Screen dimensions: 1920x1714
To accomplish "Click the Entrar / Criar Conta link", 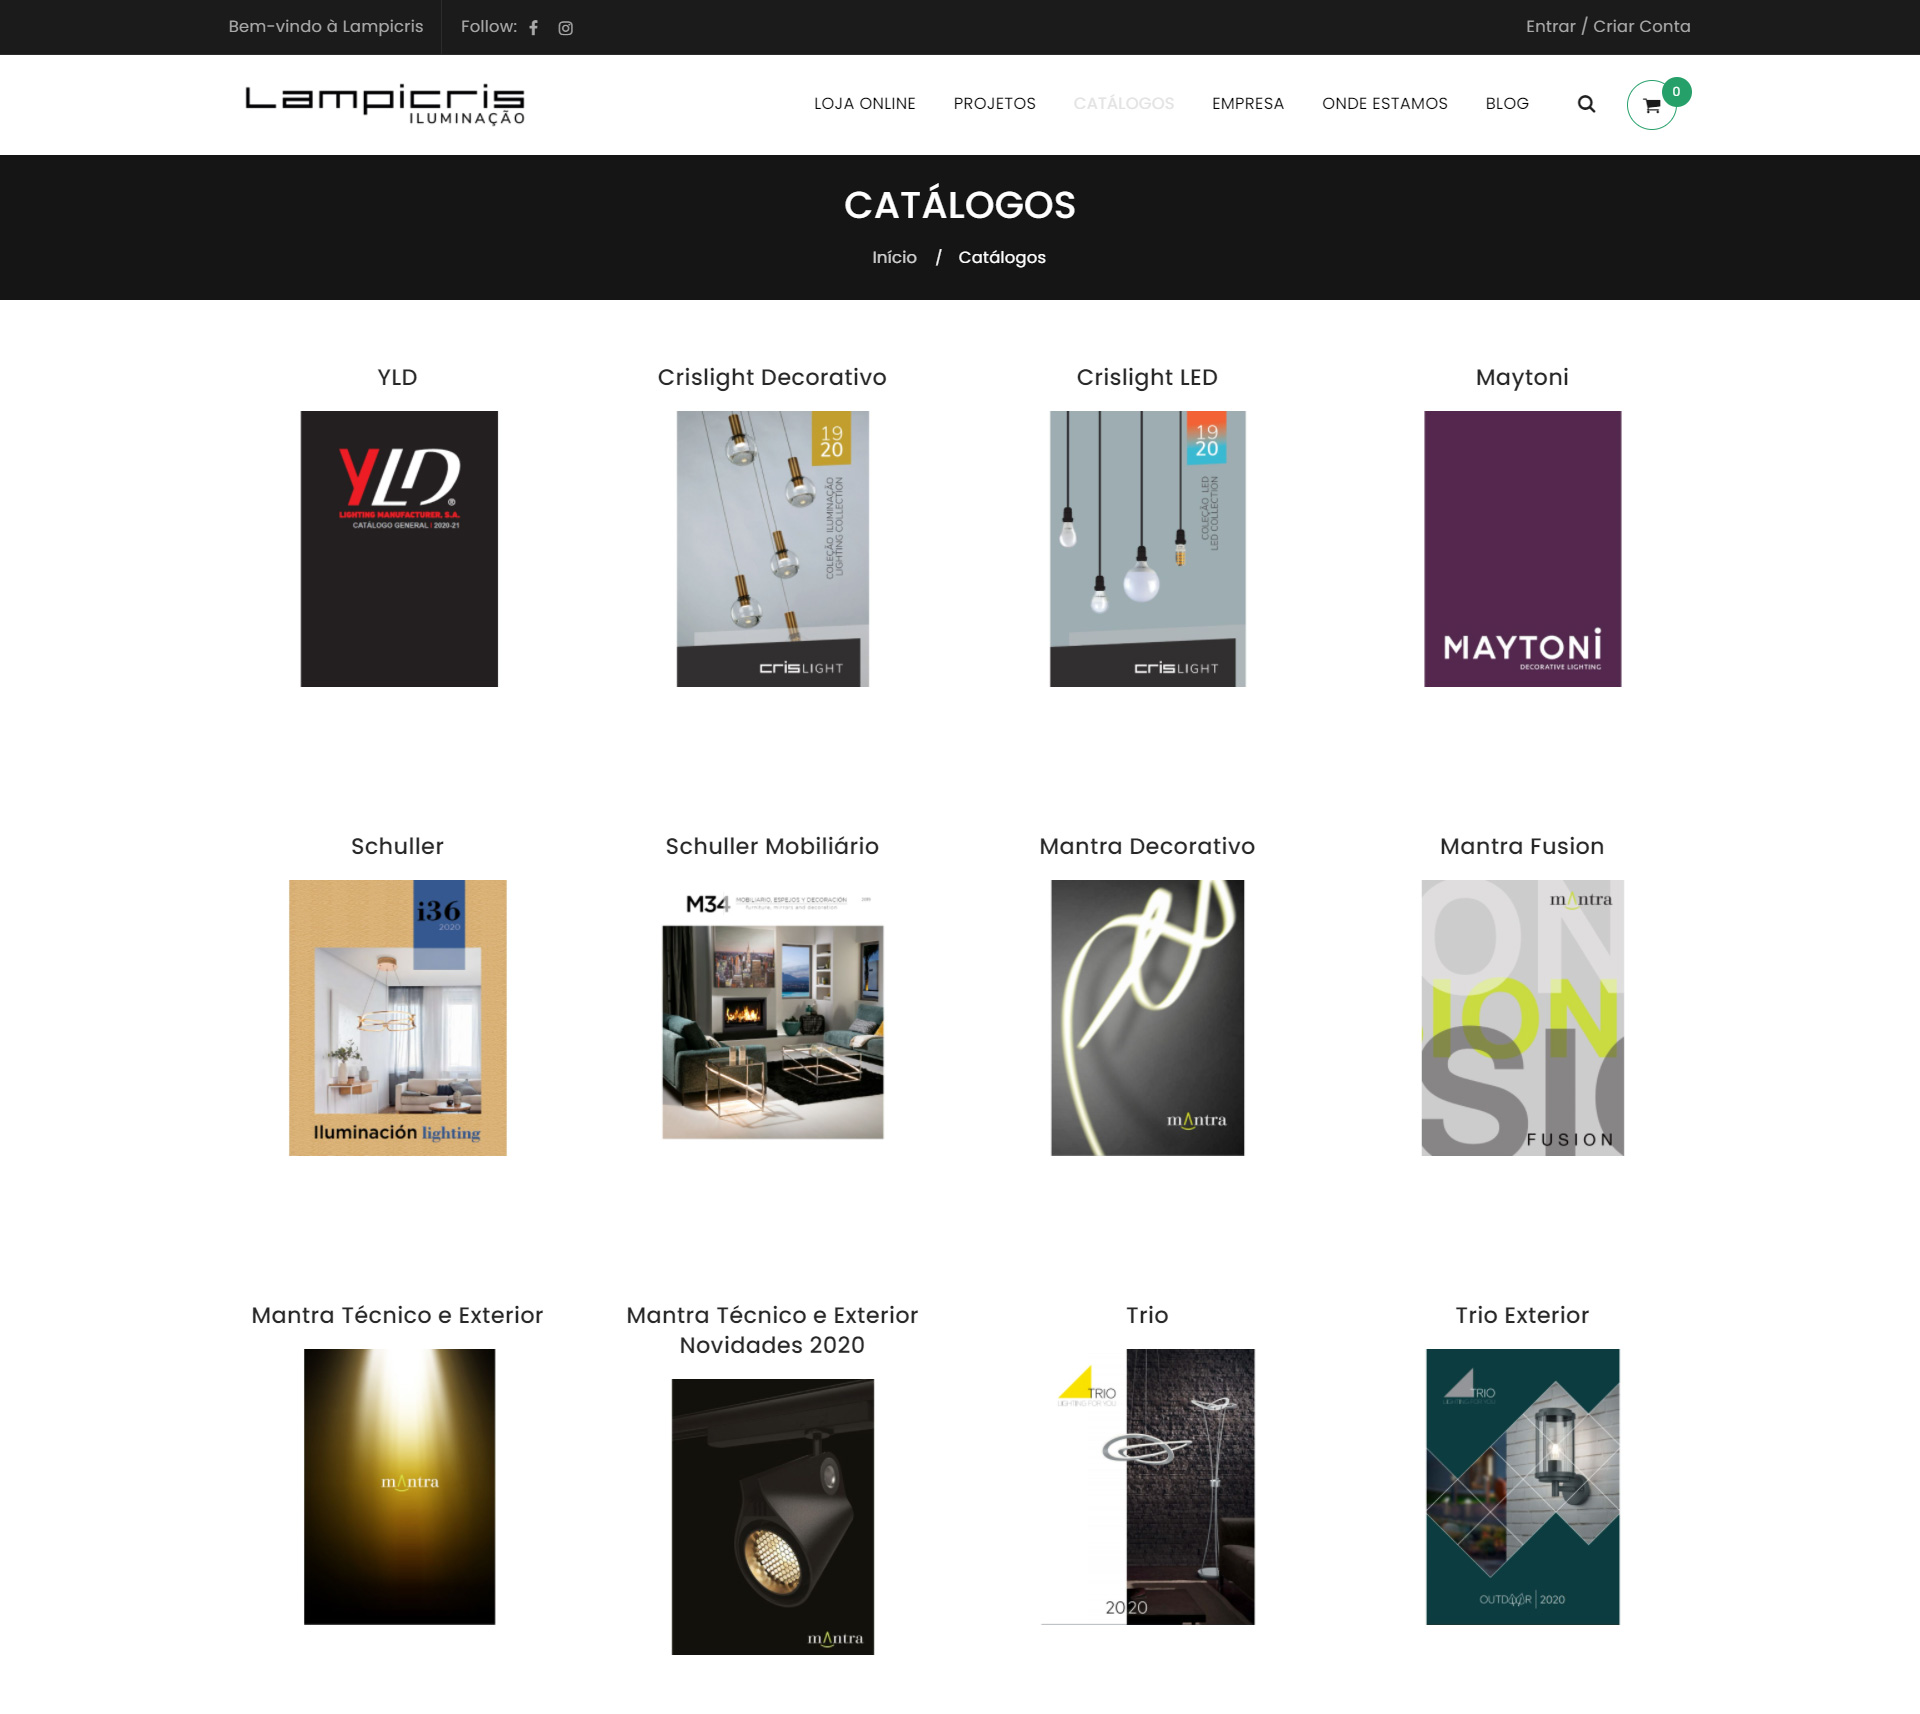I will 1608,27.
